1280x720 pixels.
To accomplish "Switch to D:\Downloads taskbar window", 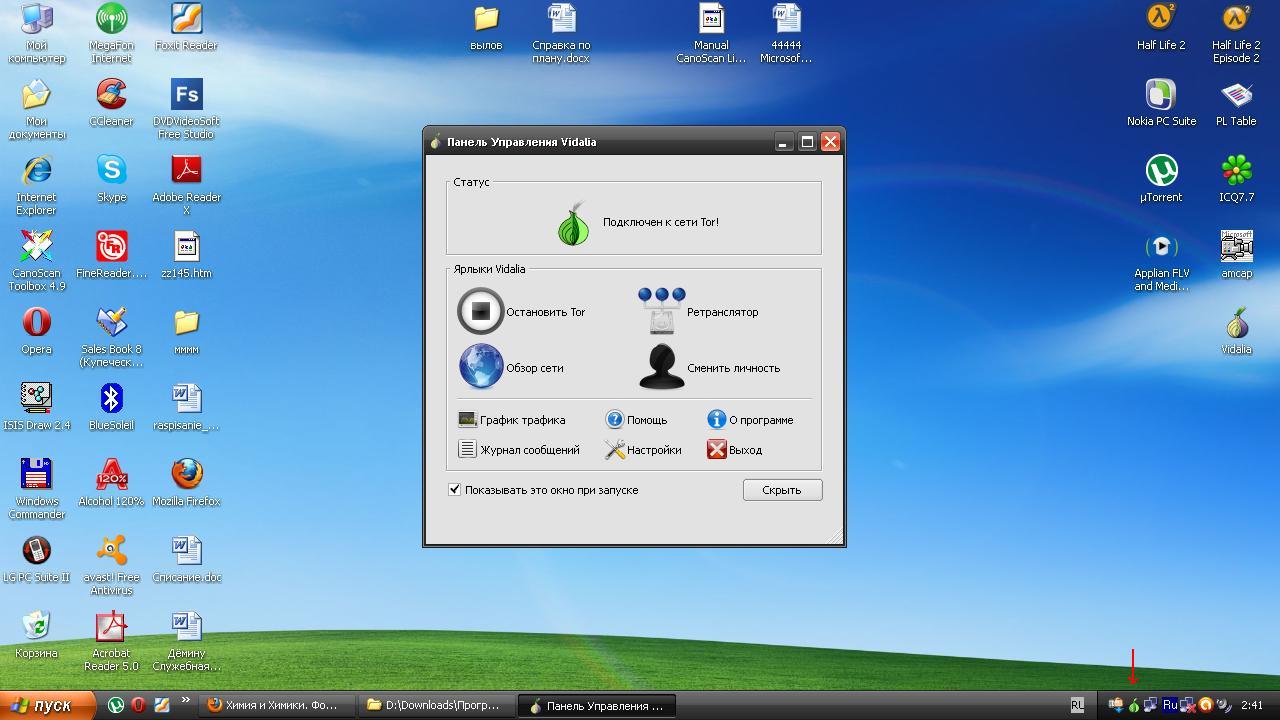I will click(x=433, y=705).
